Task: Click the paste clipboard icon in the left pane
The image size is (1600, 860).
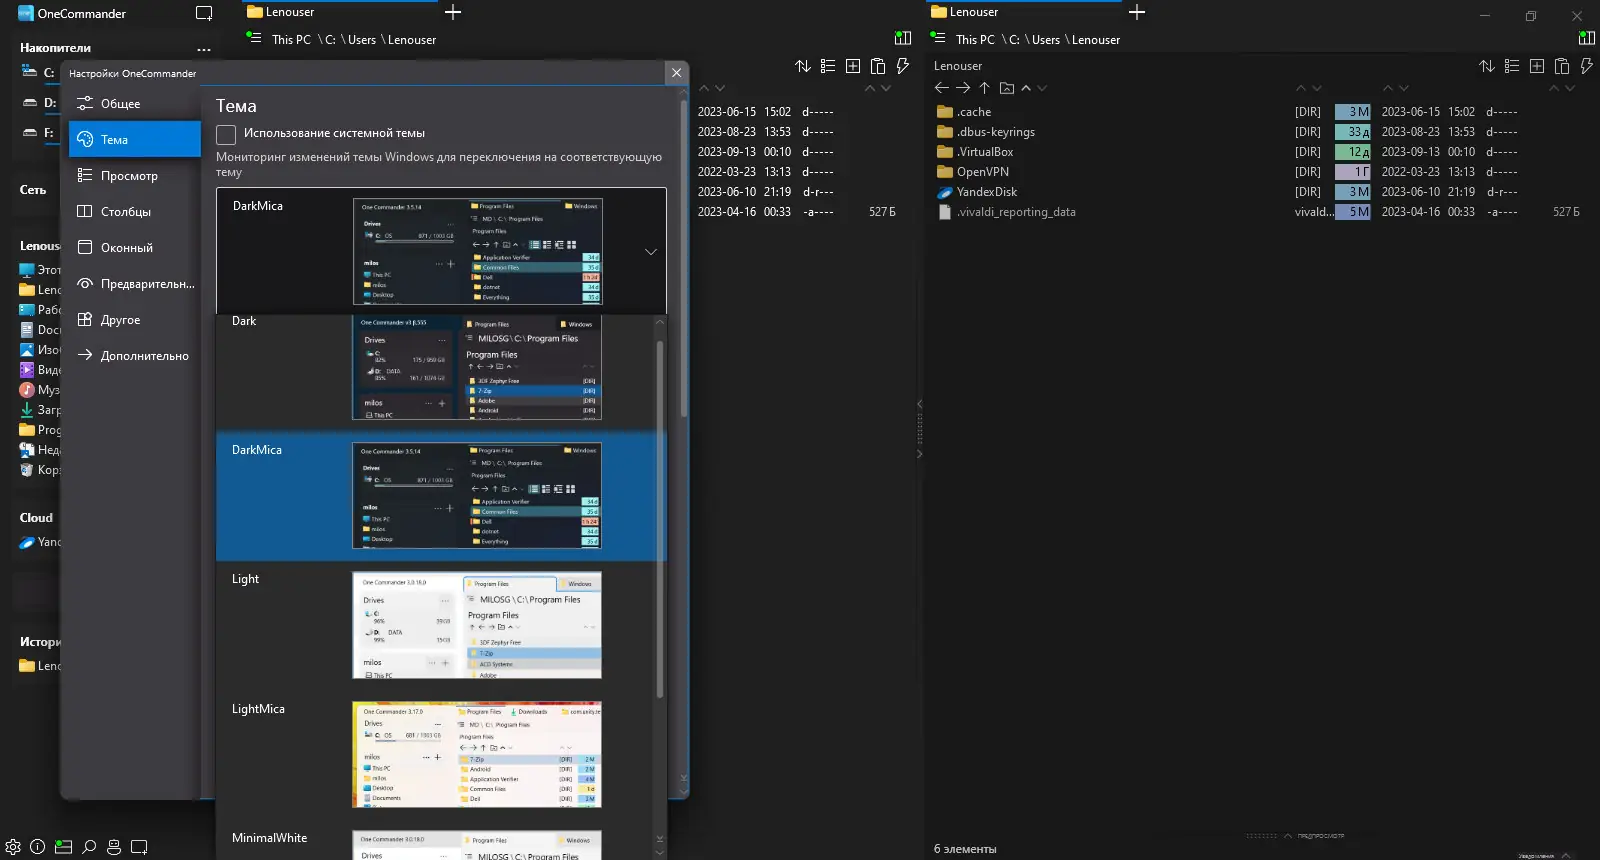Action: [x=878, y=66]
